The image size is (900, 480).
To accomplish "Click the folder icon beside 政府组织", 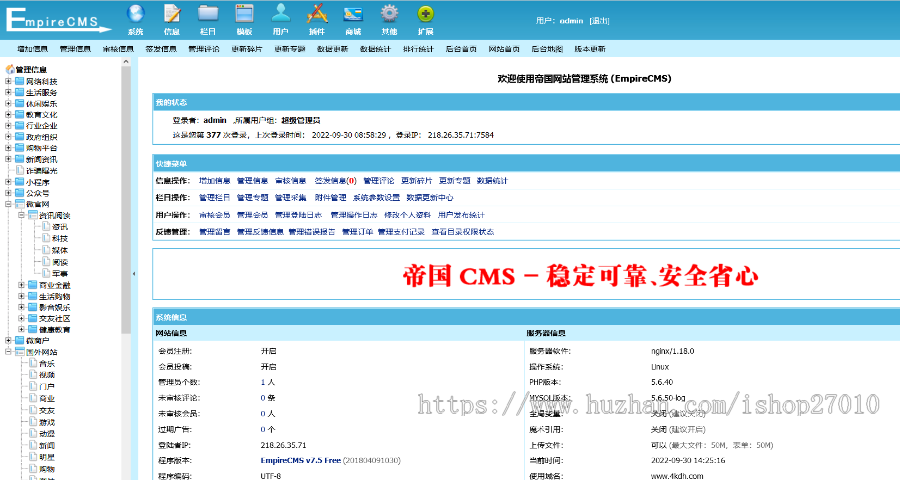I will [x=20, y=137].
